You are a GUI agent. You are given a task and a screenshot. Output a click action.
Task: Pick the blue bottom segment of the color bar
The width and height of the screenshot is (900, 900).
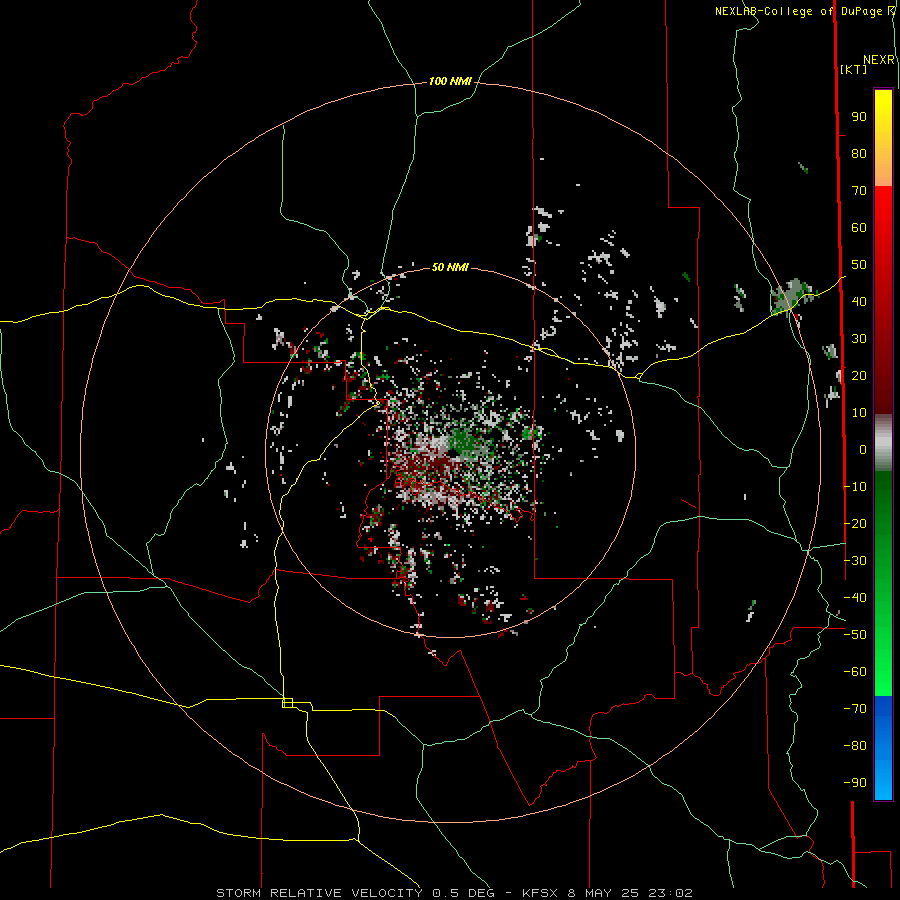click(x=883, y=748)
